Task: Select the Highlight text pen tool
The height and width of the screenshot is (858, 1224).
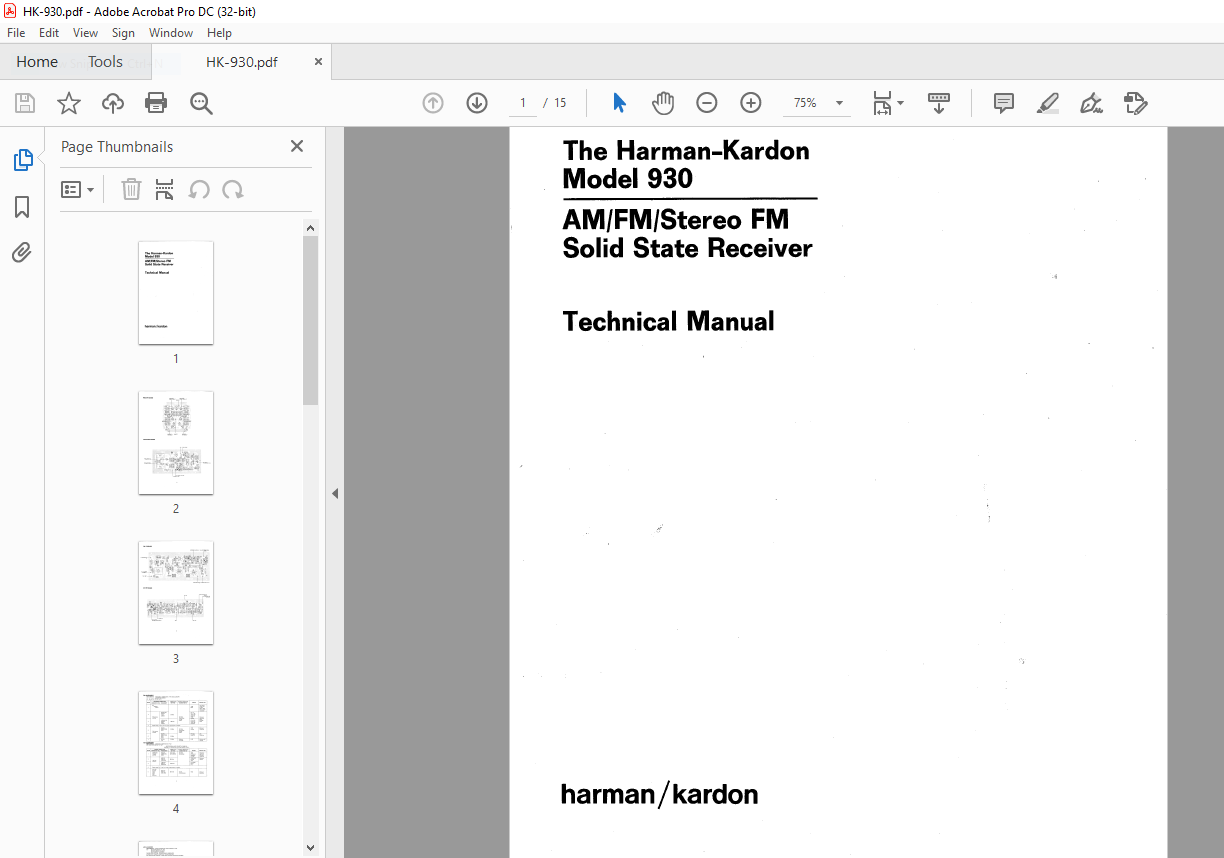Action: pos(1048,103)
